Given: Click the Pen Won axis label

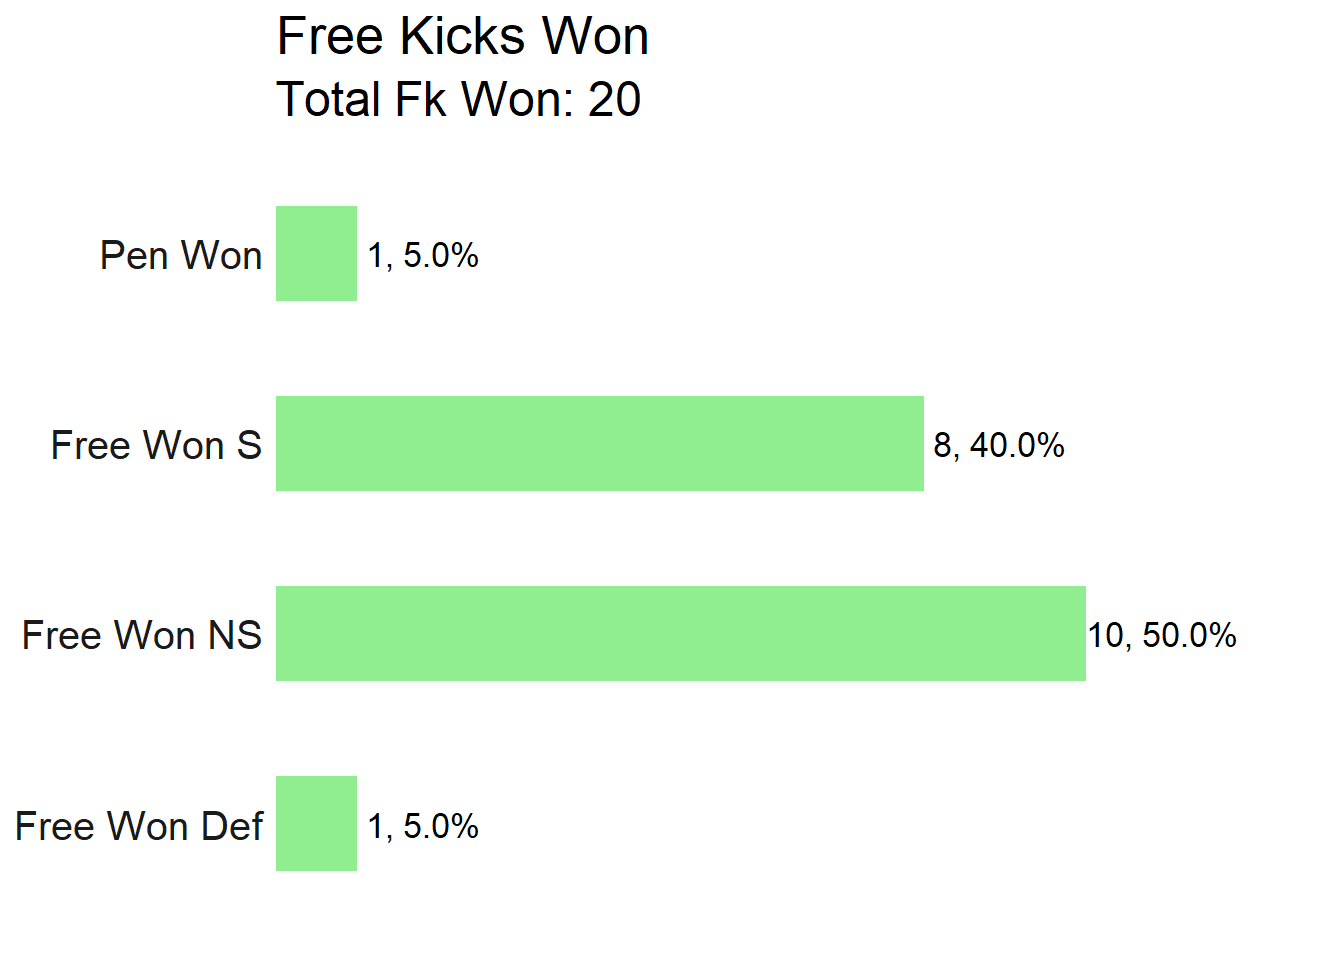Looking at the screenshot, I should 181,256.
